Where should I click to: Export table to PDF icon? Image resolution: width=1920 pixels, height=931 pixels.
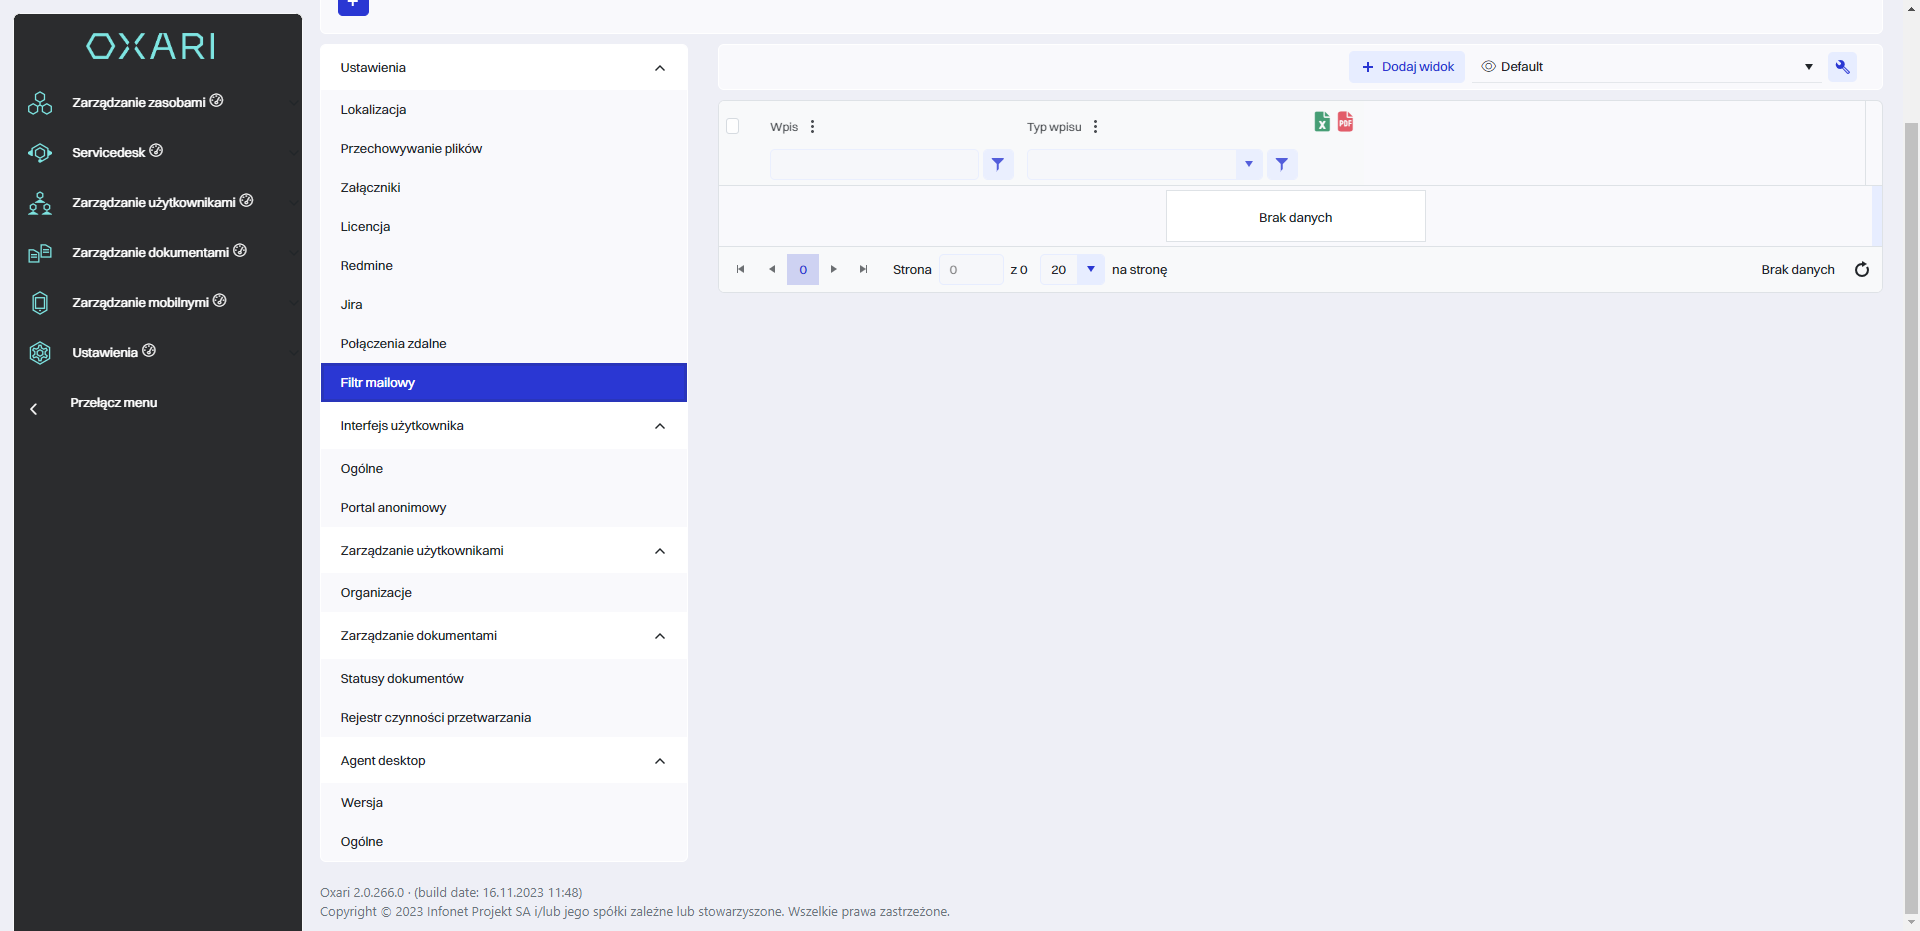coord(1345,122)
